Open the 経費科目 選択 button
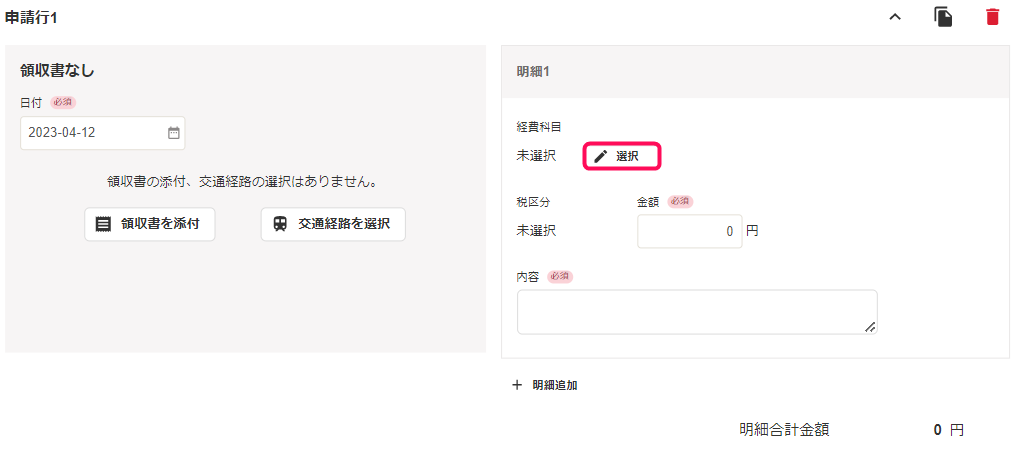Image resolution: width=1025 pixels, height=464 pixels. tap(622, 157)
